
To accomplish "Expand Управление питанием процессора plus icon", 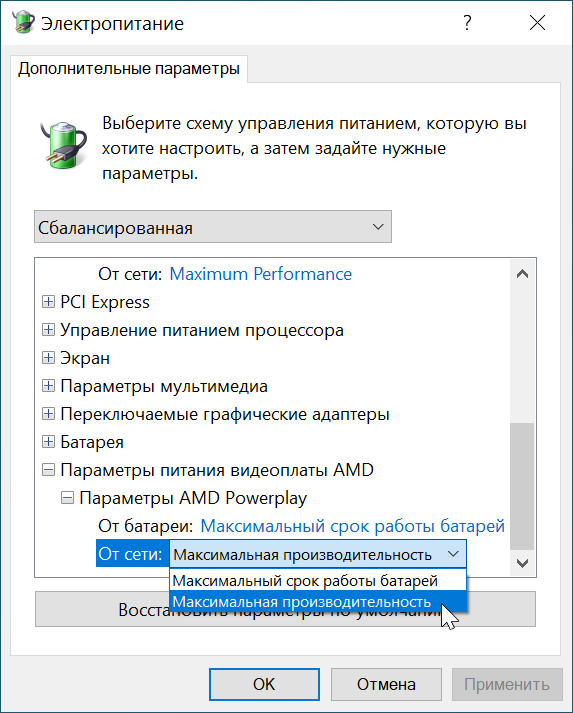I will coord(48,330).
